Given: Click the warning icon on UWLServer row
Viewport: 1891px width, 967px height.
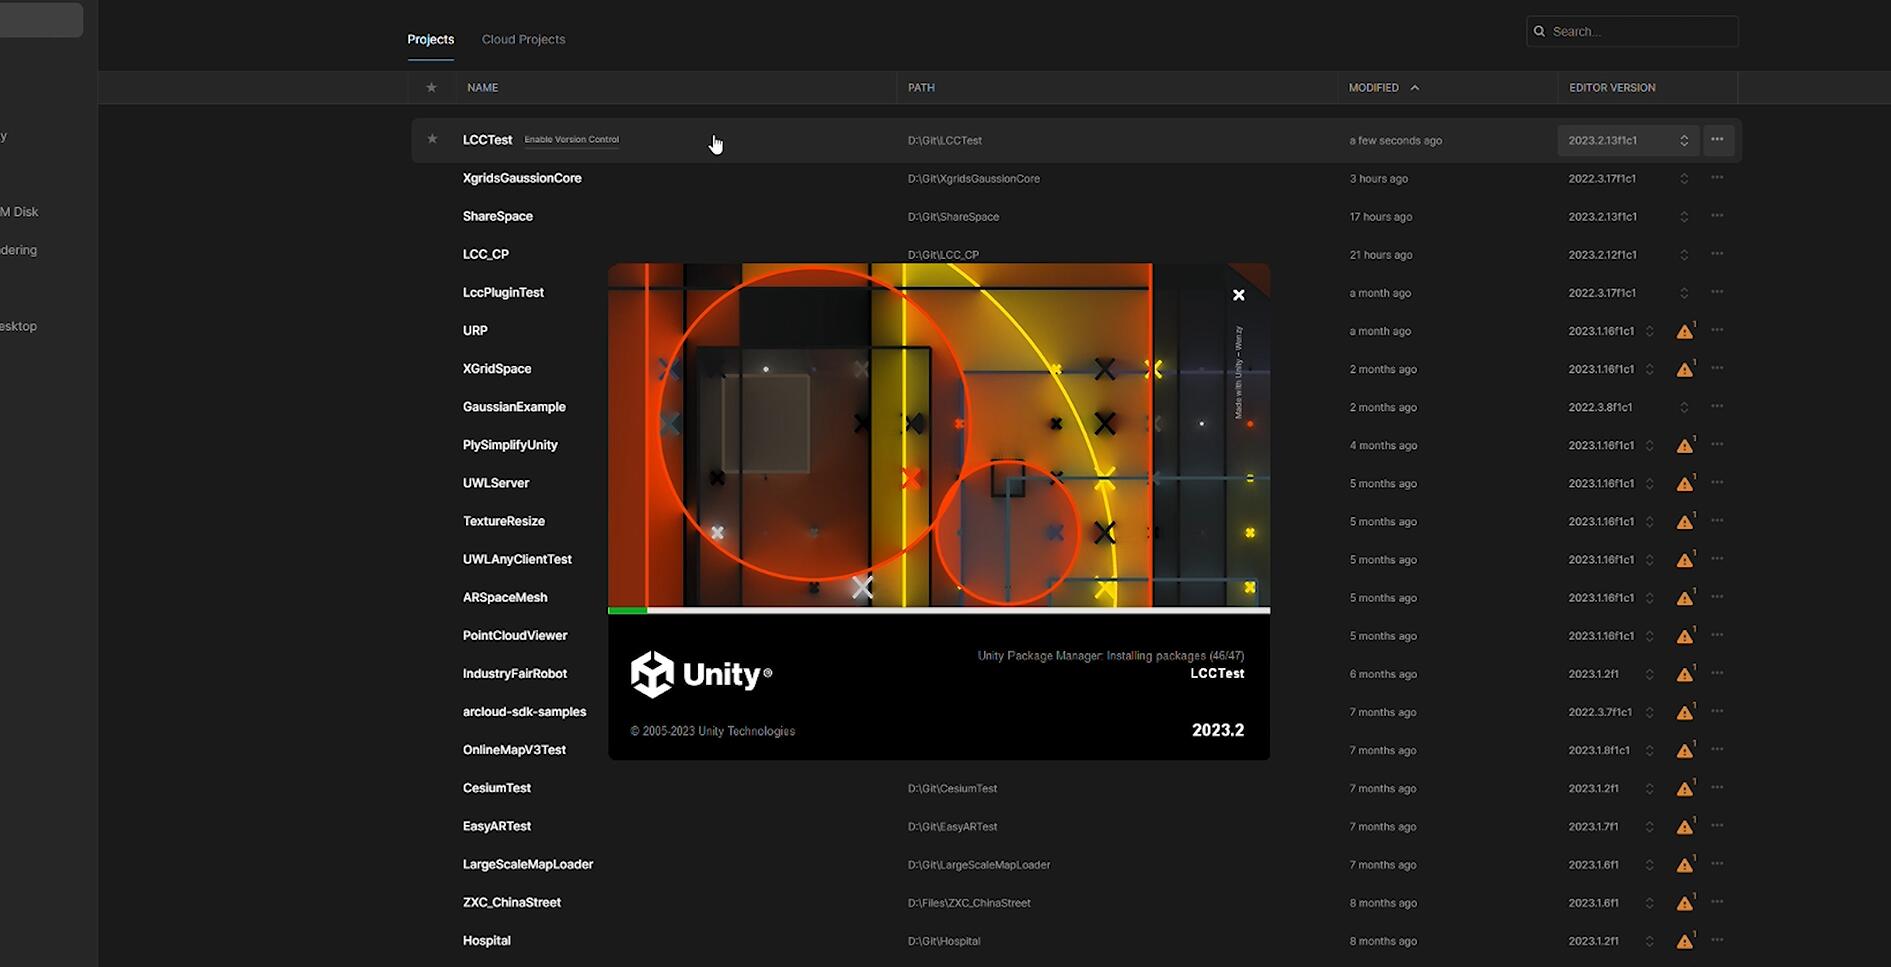Looking at the screenshot, I should pyautogui.click(x=1685, y=483).
